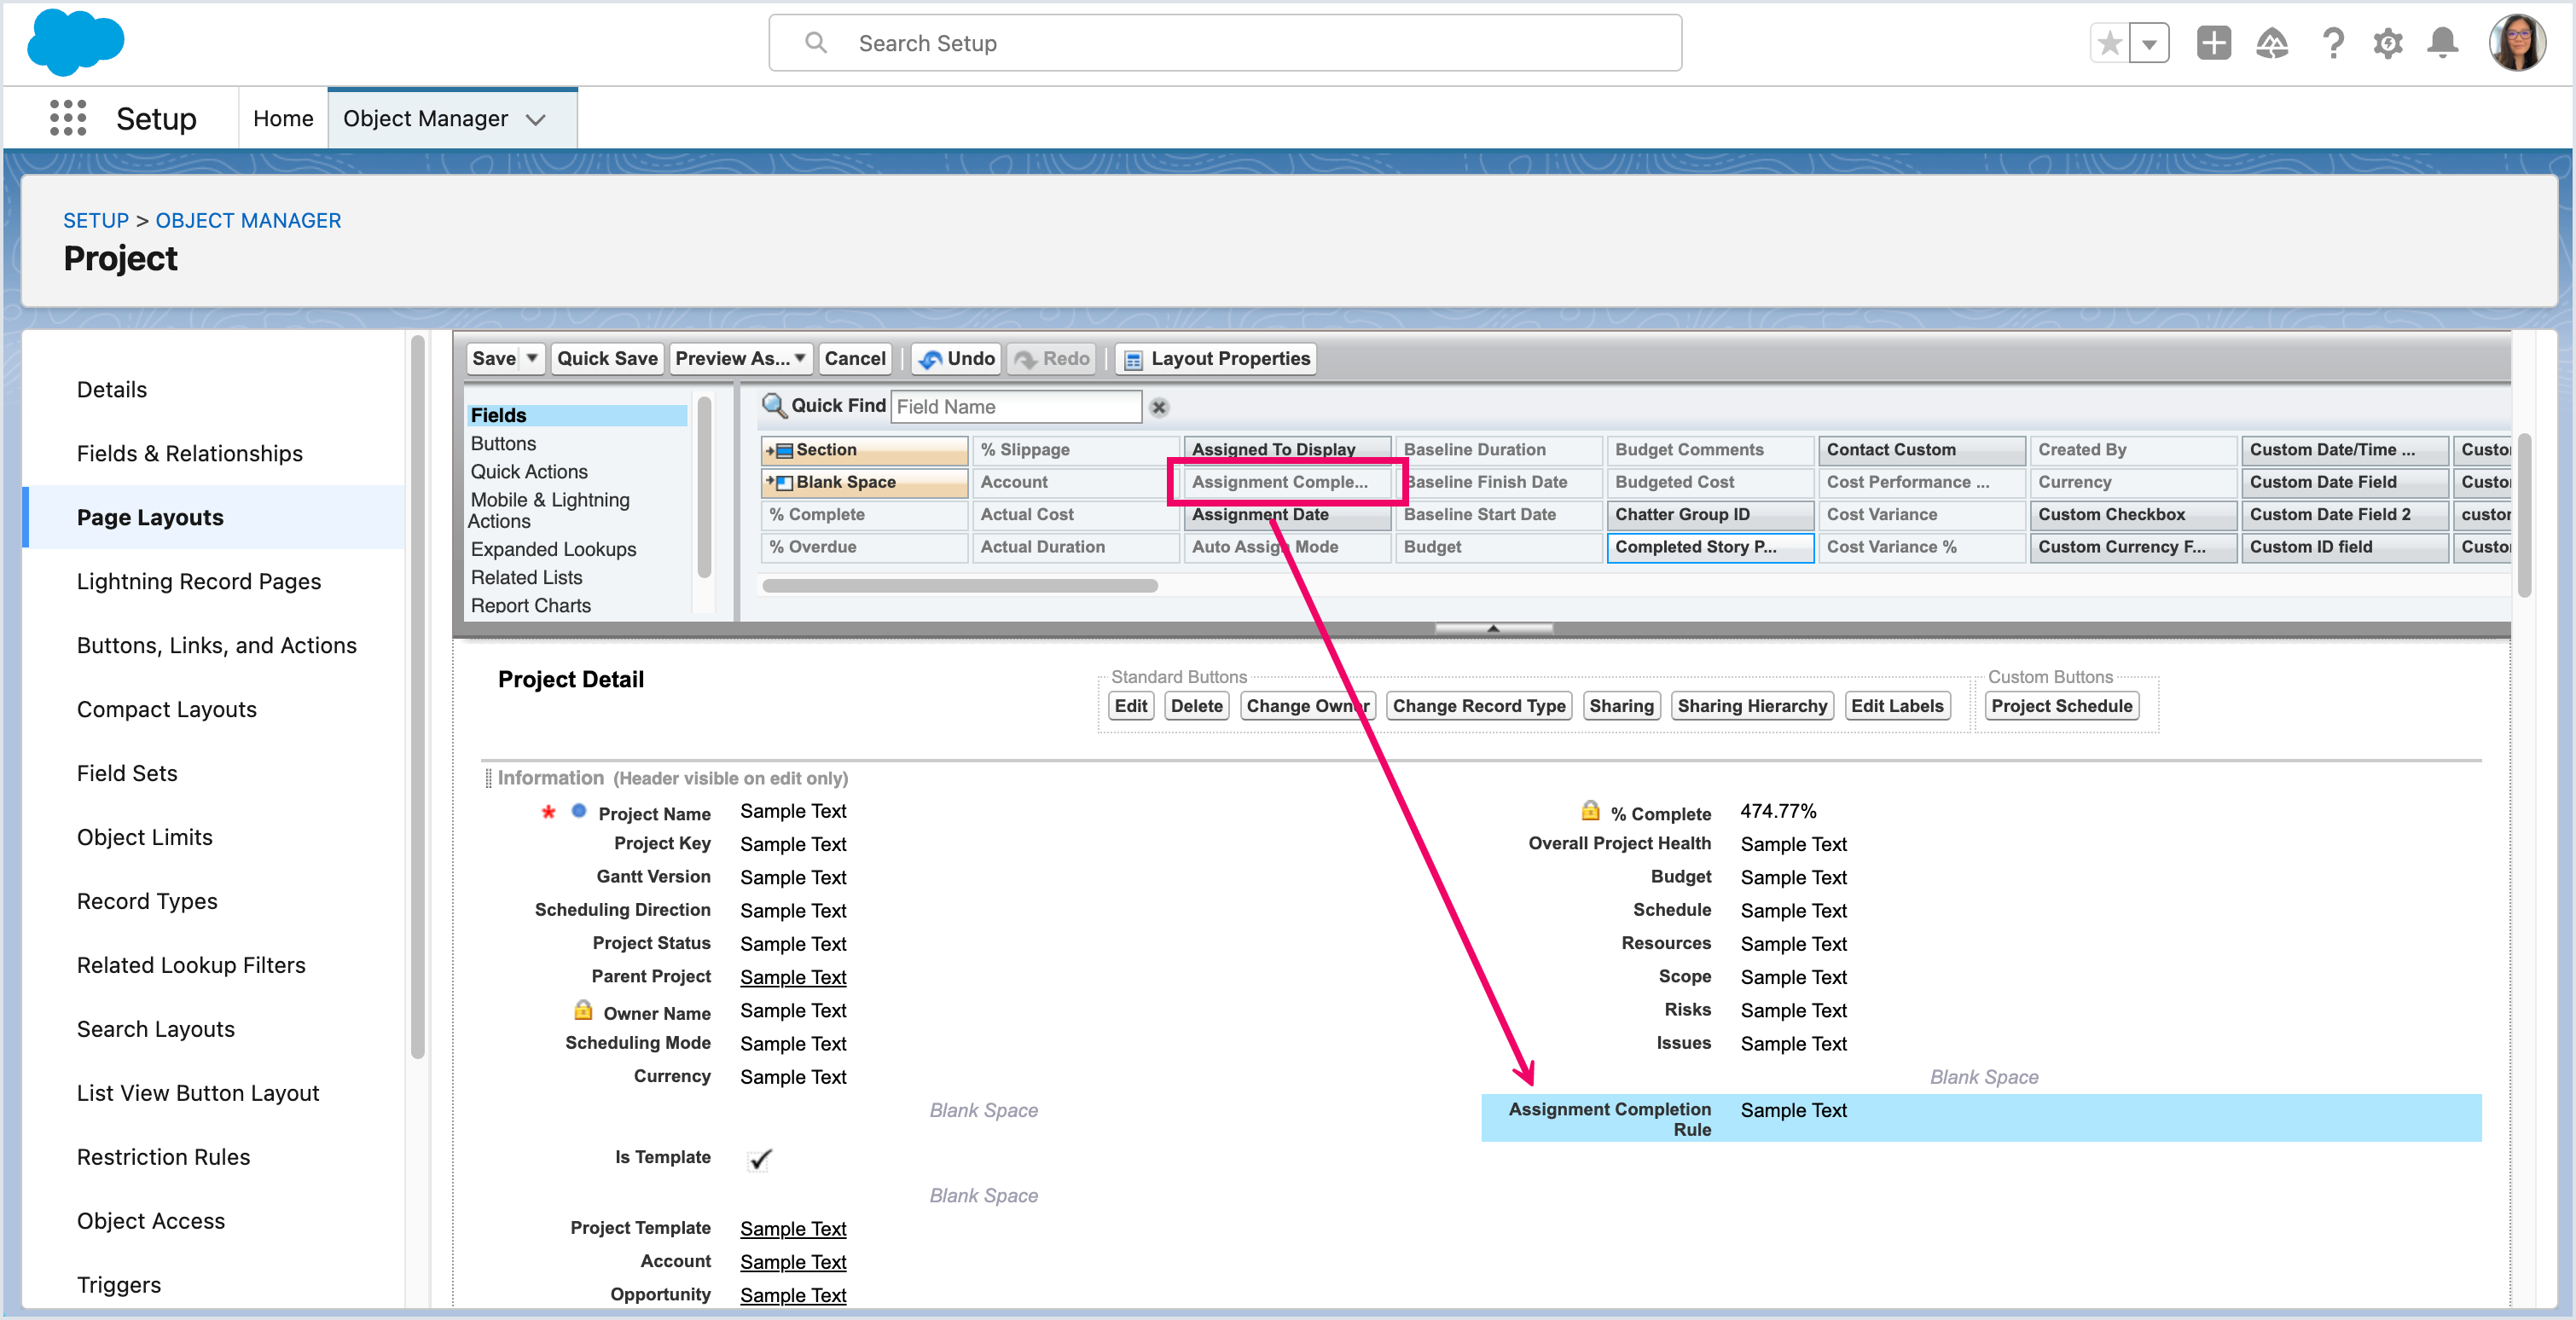Open the Preview As dropdown
This screenshot has width=2576, height=1320.
coord(740,358)
